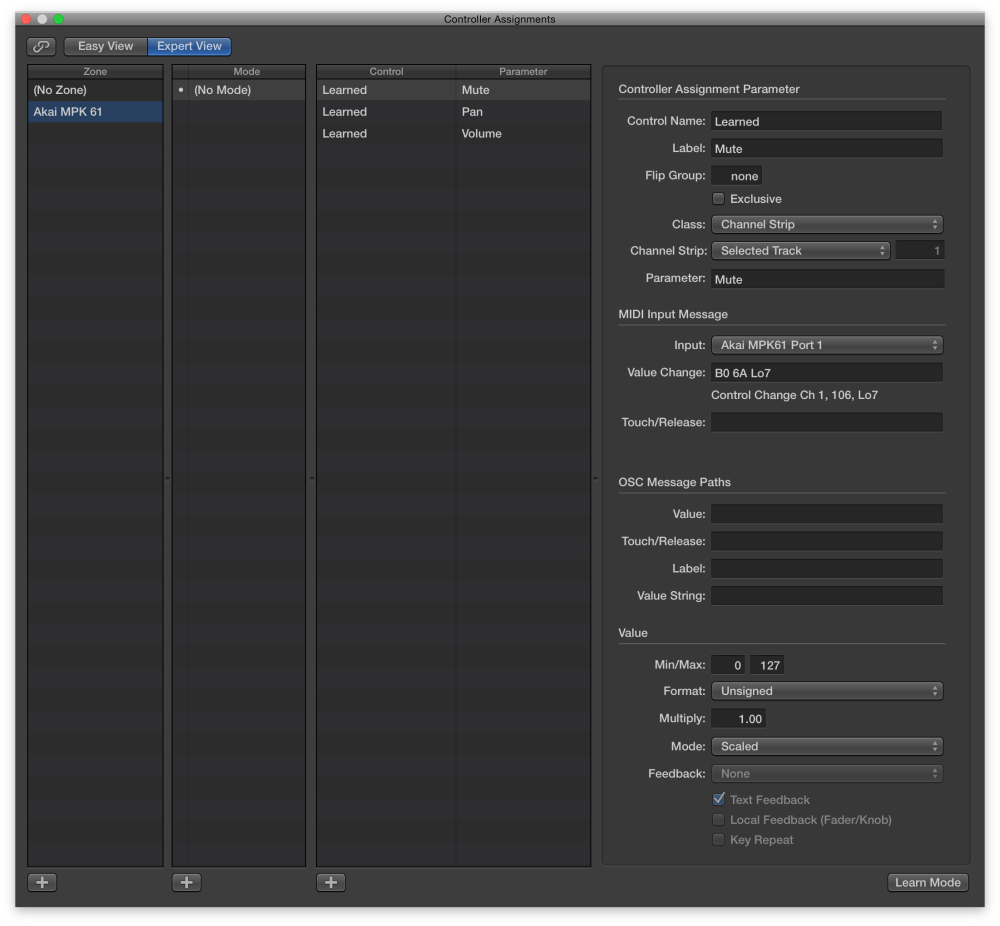Click the link icon in the top-left corner
Image resolution: width=1000 pixels, height=926 pixels.
pos(41,46)
